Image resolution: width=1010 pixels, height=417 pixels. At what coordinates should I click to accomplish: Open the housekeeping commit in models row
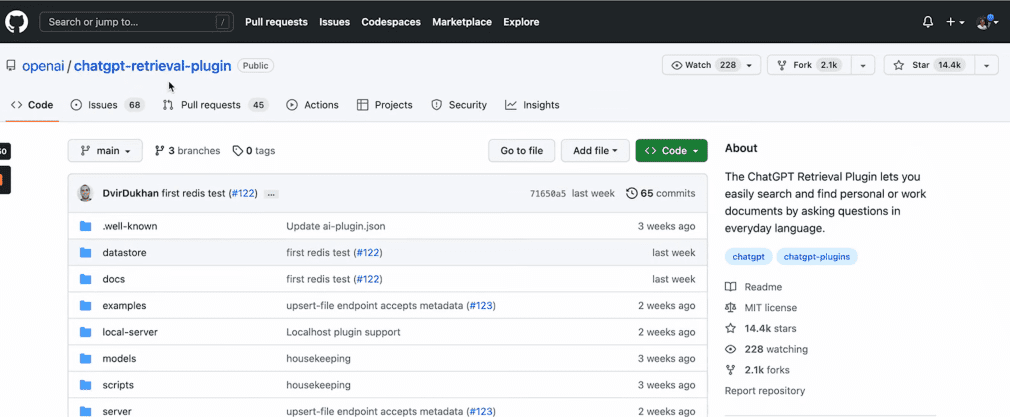[x=318, y=358]
